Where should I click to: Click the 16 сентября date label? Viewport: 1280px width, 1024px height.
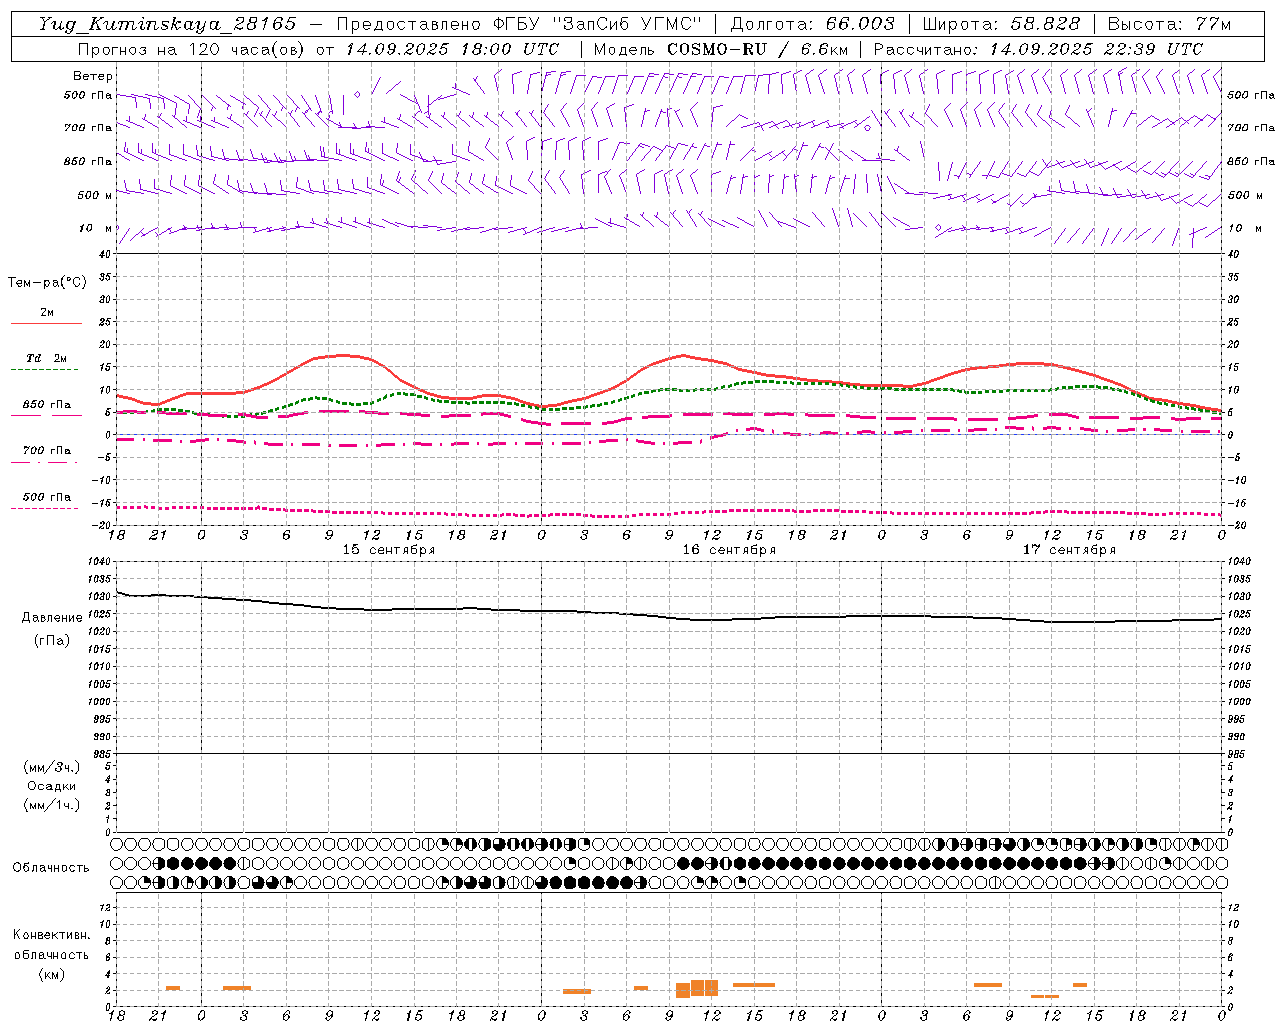pos(729,550)
